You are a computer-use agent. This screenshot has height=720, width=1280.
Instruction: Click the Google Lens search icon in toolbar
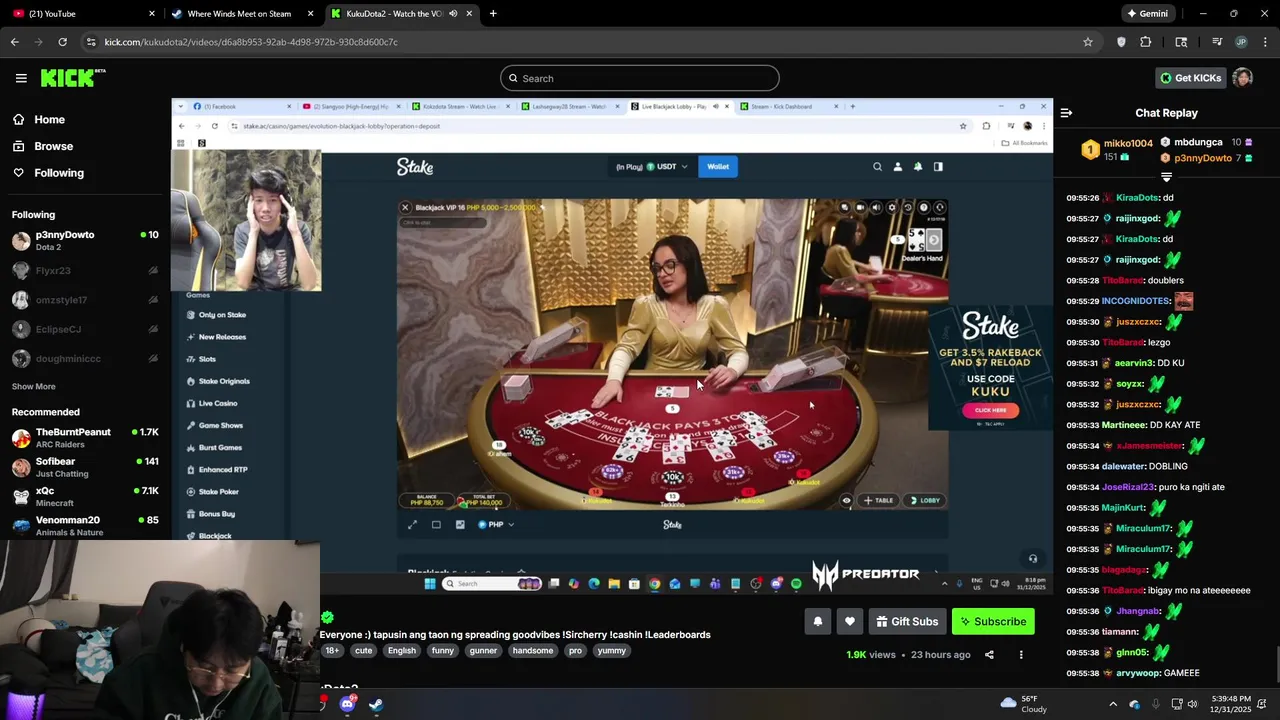tap(1181, 42)
